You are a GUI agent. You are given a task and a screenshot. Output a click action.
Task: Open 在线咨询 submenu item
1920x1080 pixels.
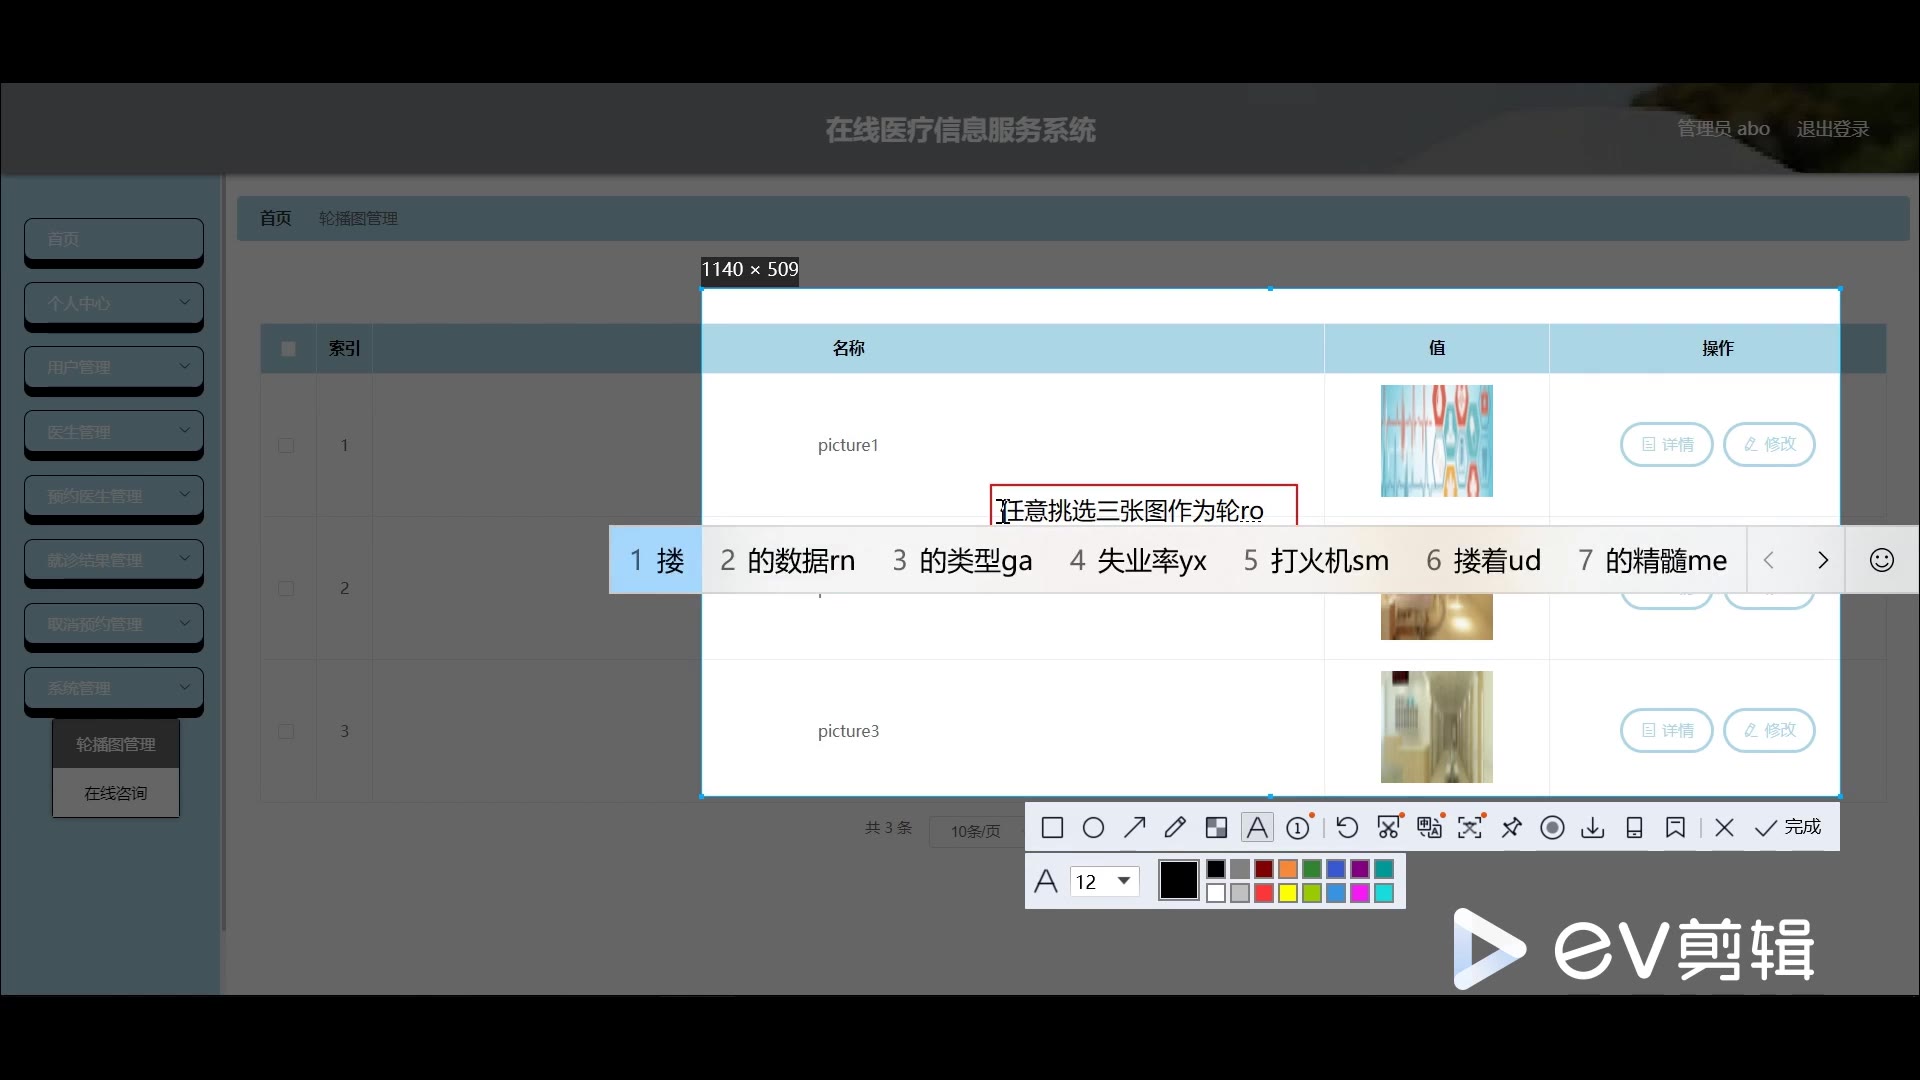116,793
